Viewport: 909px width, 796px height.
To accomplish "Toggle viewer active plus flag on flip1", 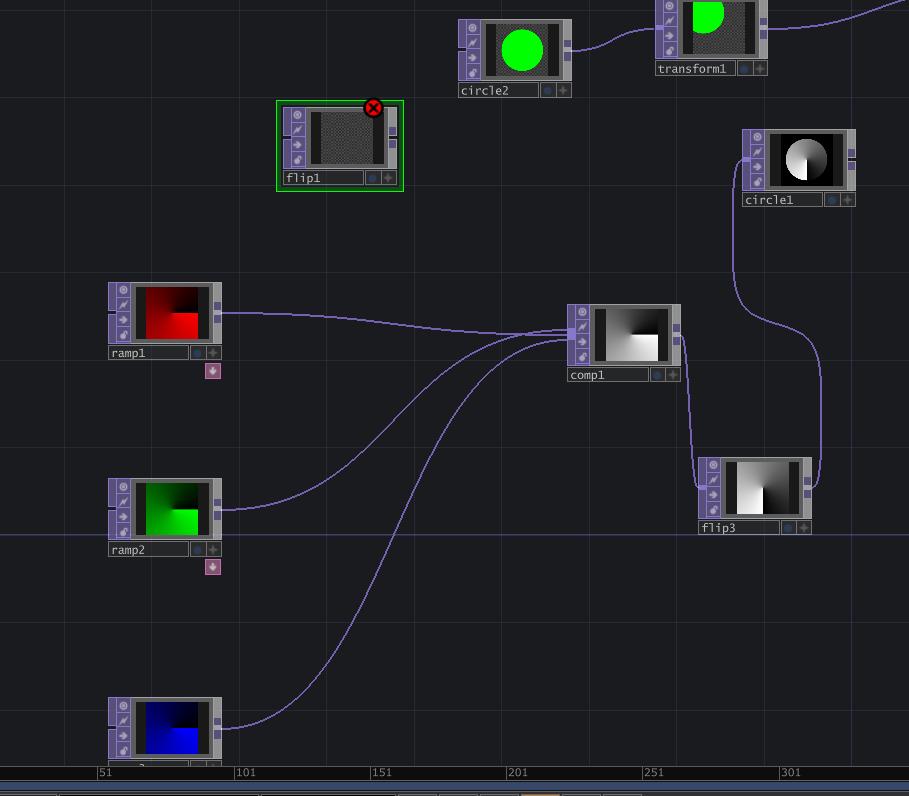I will tap(388, 178).
